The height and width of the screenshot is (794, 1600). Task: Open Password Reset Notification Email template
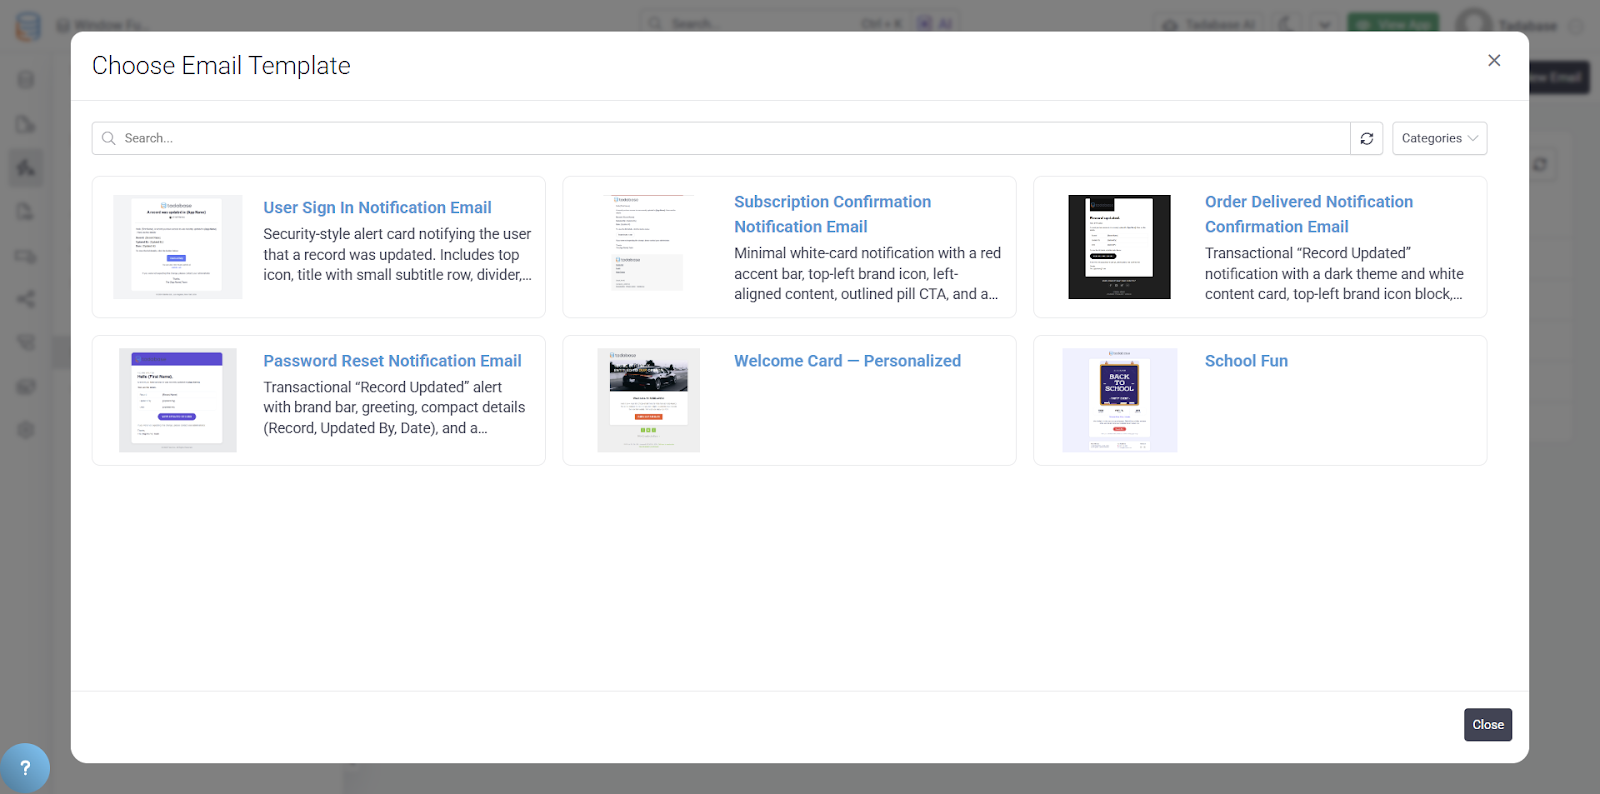(392, 361)
